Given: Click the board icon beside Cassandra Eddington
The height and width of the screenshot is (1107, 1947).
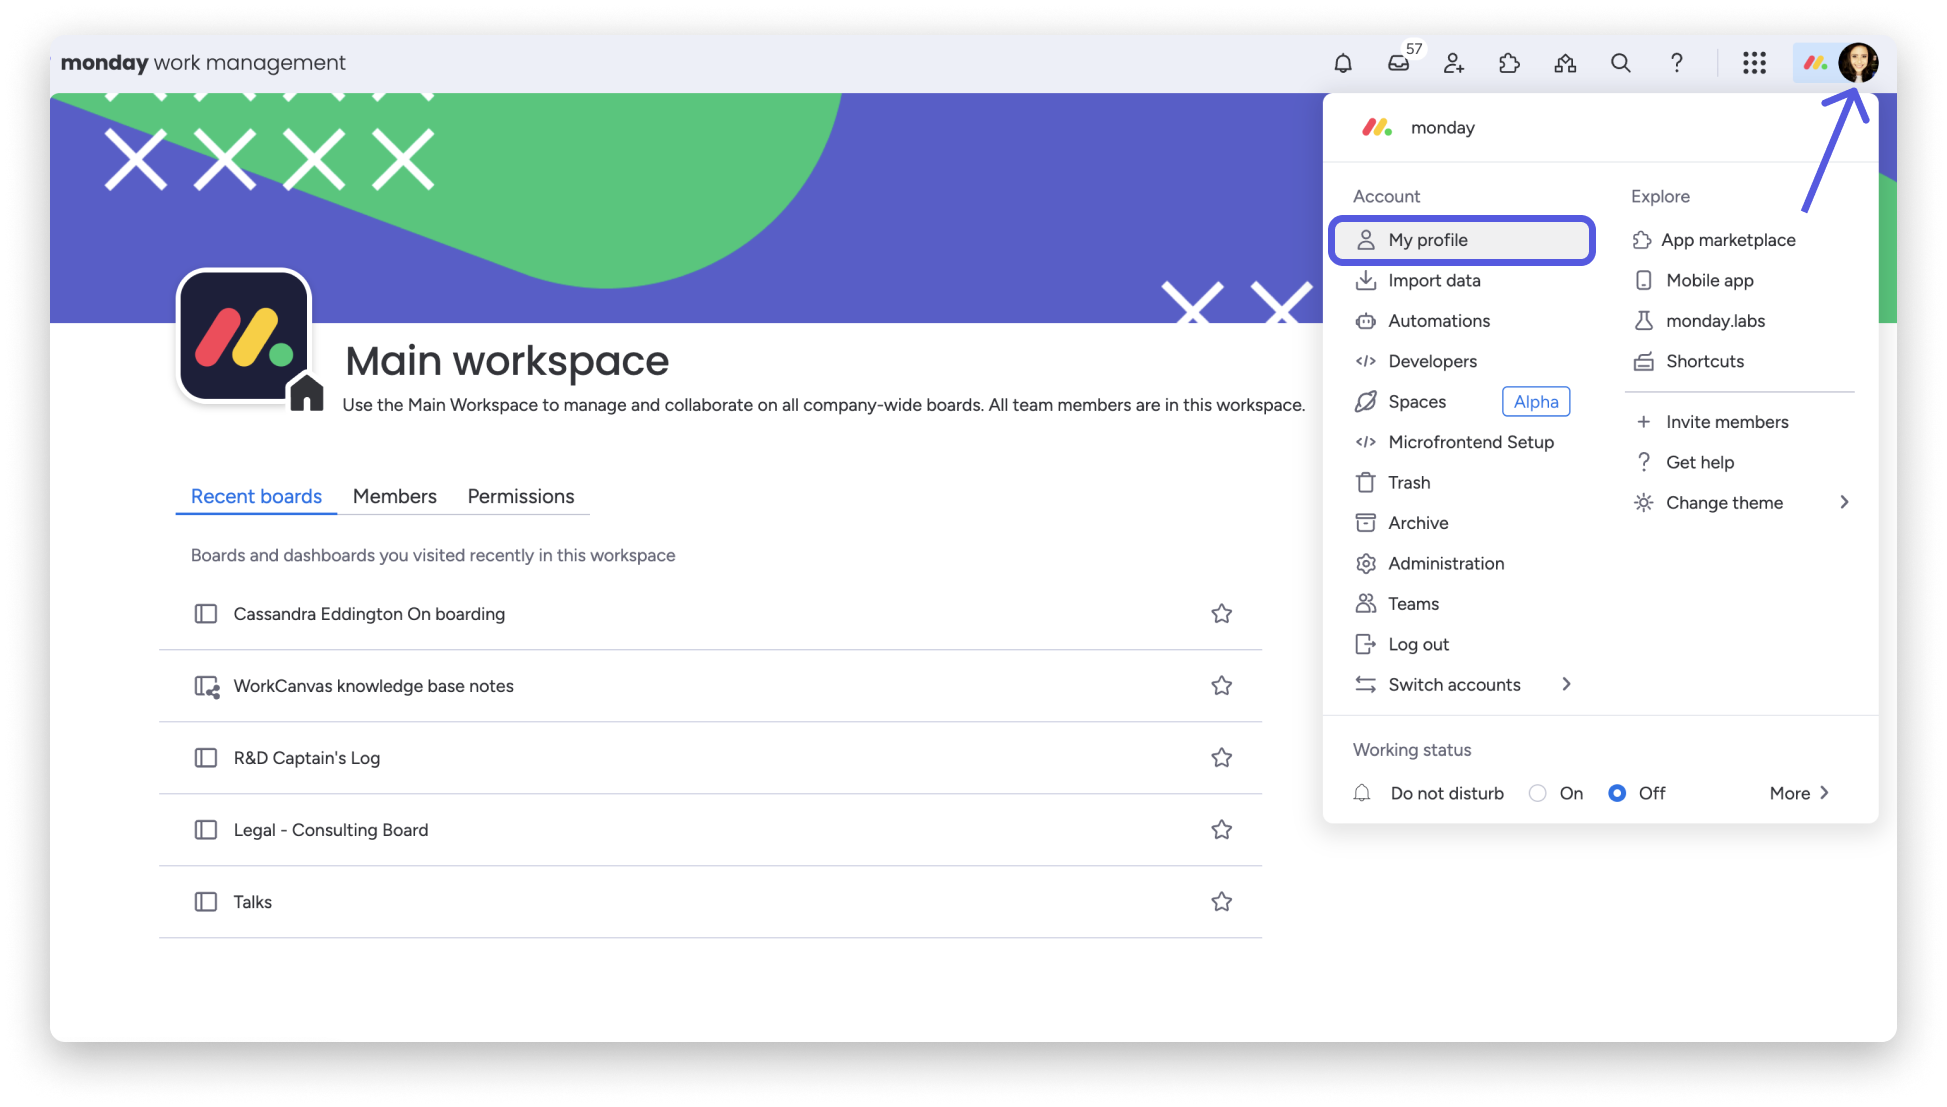Looking at the screenshot, I should (205, 614).
